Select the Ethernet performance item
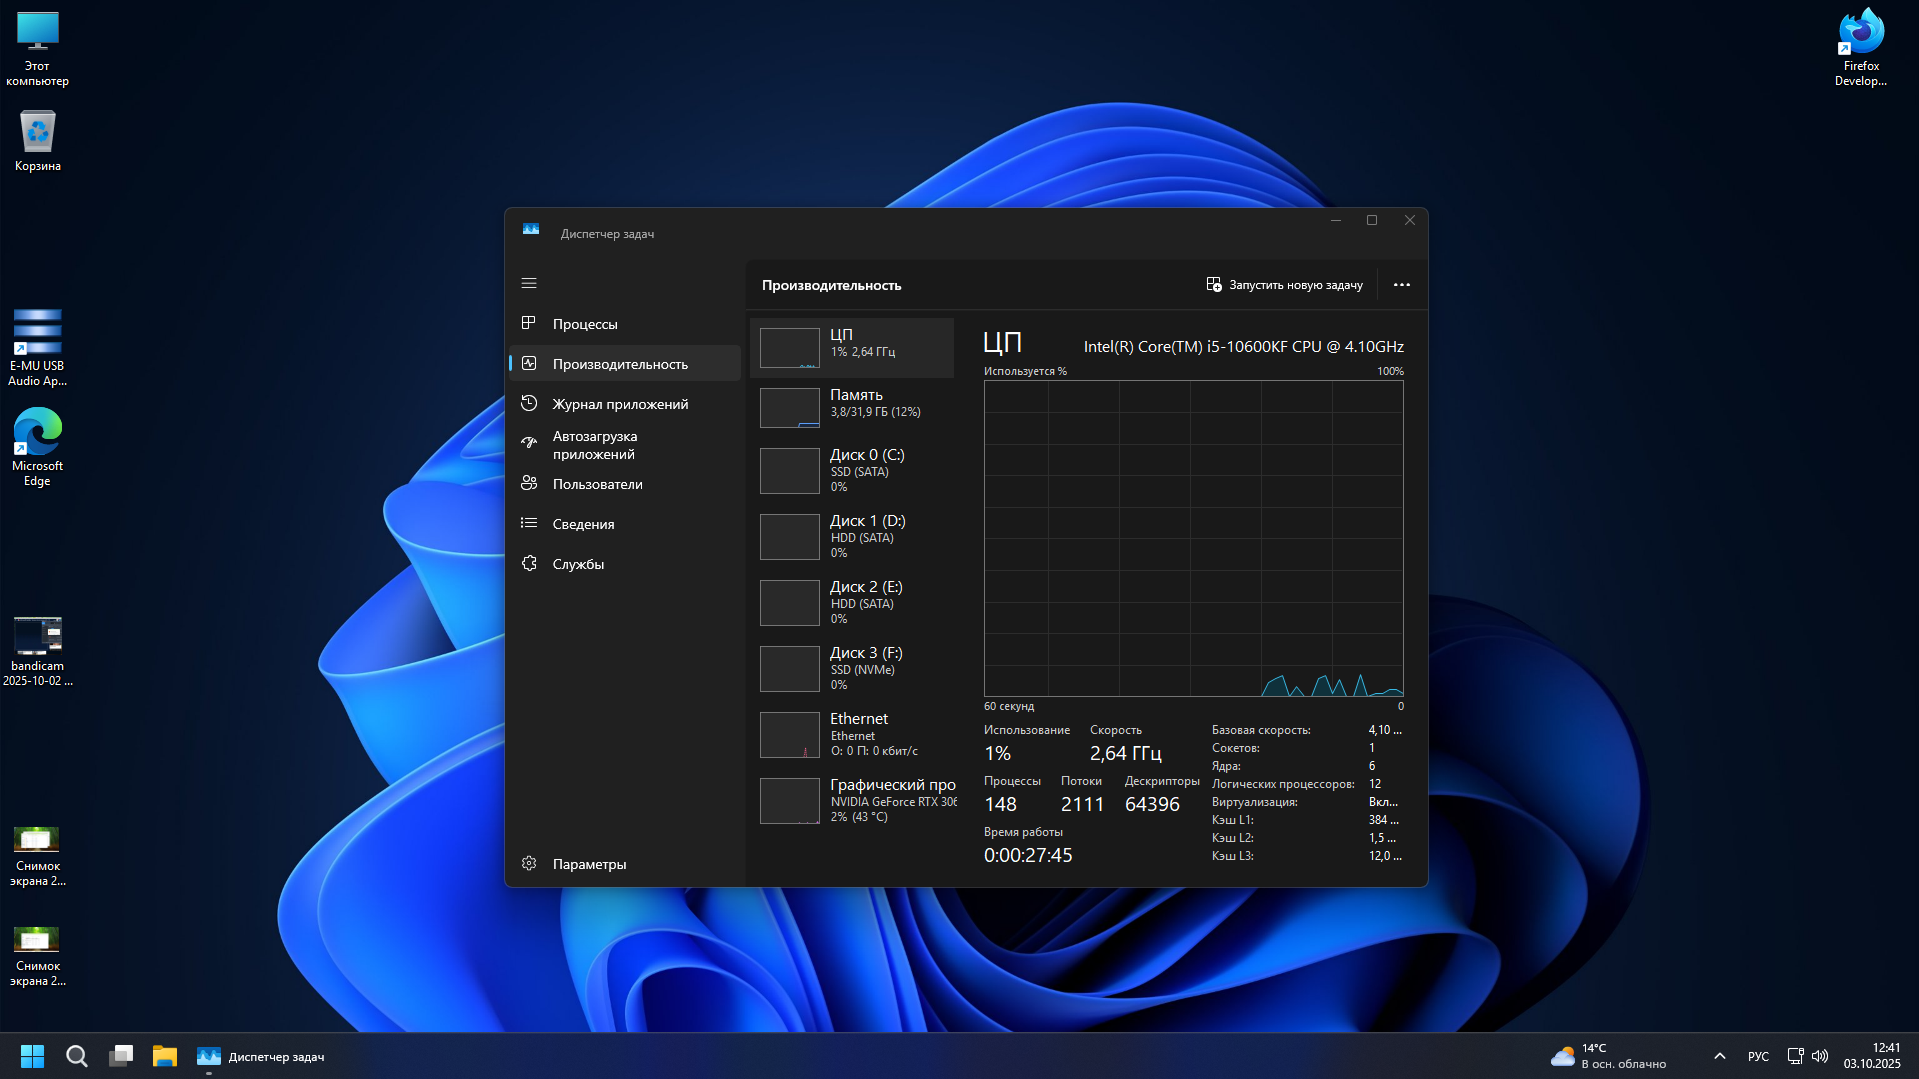 852,734
